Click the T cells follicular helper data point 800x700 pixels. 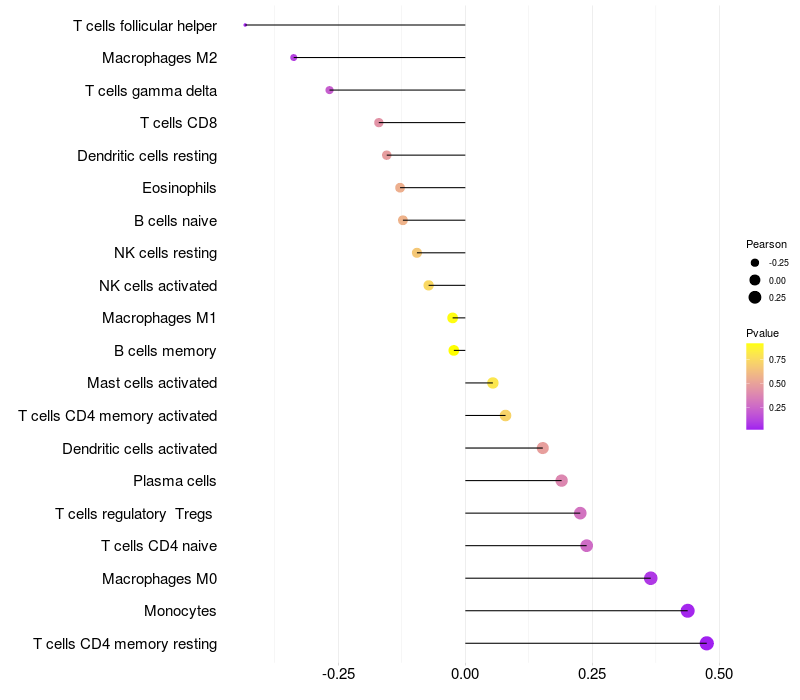tap(245, 25)
